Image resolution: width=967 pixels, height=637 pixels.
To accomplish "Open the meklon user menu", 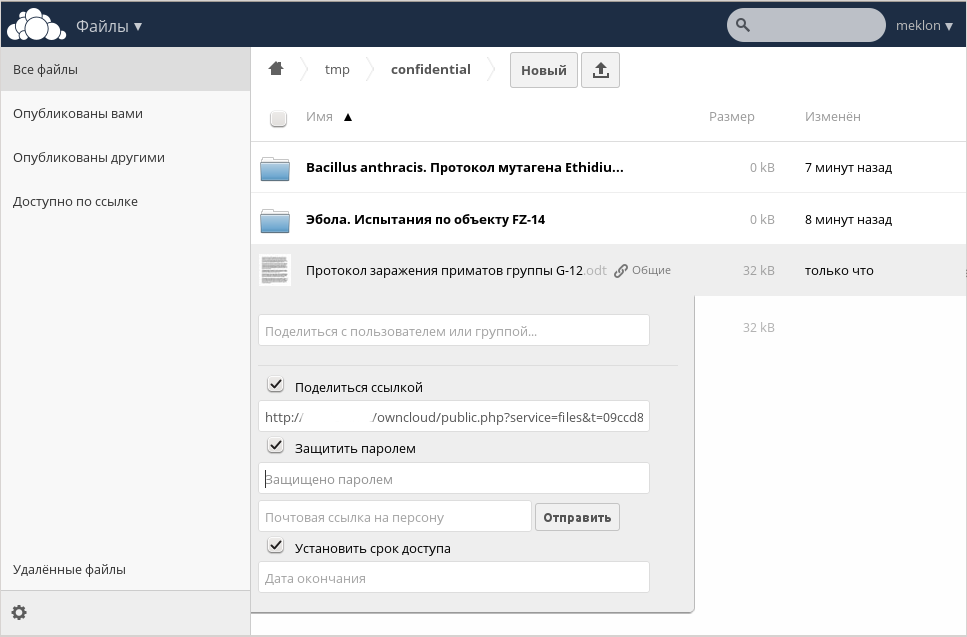I will point(923,25).
